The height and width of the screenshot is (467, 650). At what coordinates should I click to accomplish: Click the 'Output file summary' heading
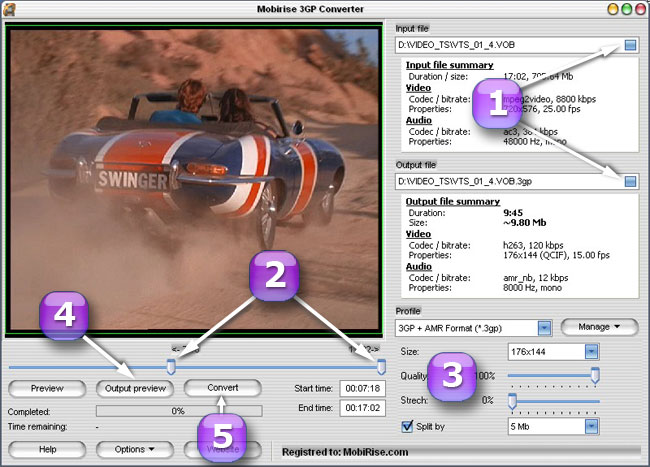[453, 201]
